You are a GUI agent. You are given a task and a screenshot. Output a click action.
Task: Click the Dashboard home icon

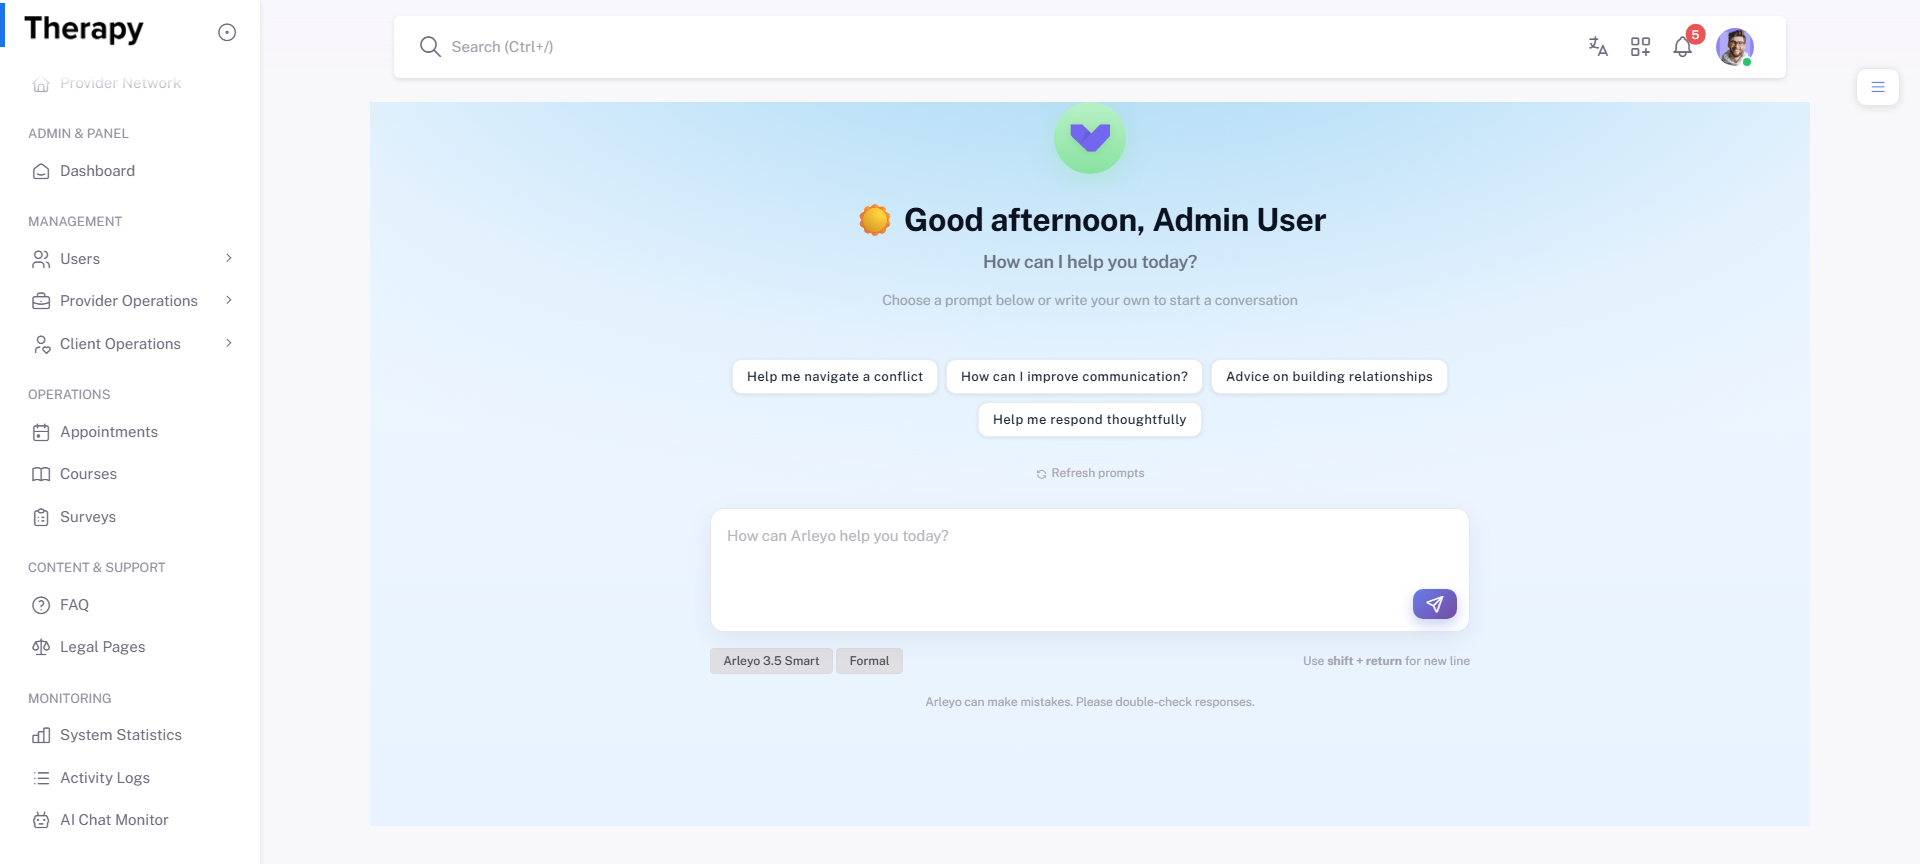coord(41,171)
